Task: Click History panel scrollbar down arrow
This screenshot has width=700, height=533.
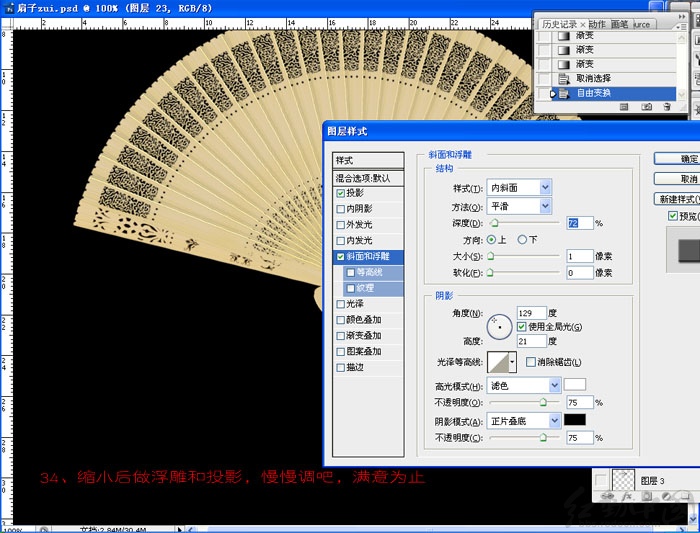Action: click(x=681, y=94)
